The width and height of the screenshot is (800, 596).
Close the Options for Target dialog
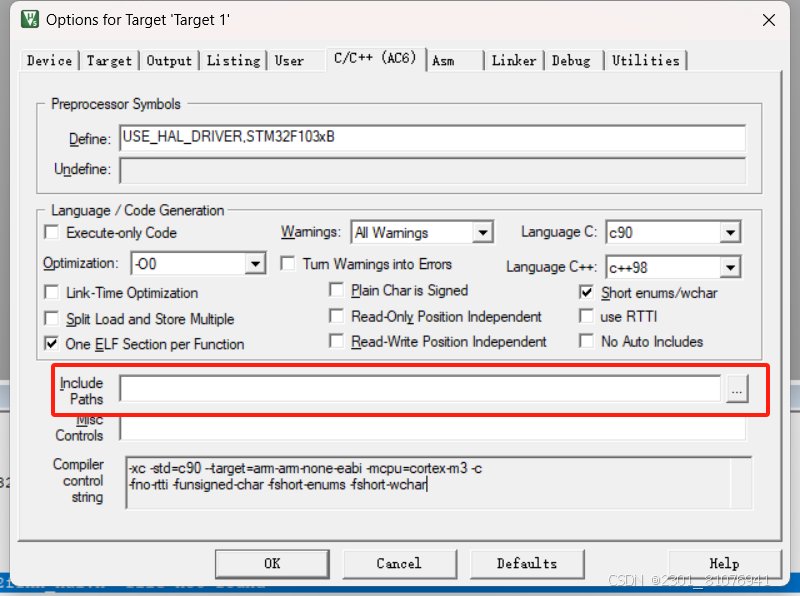click(768, 20)
